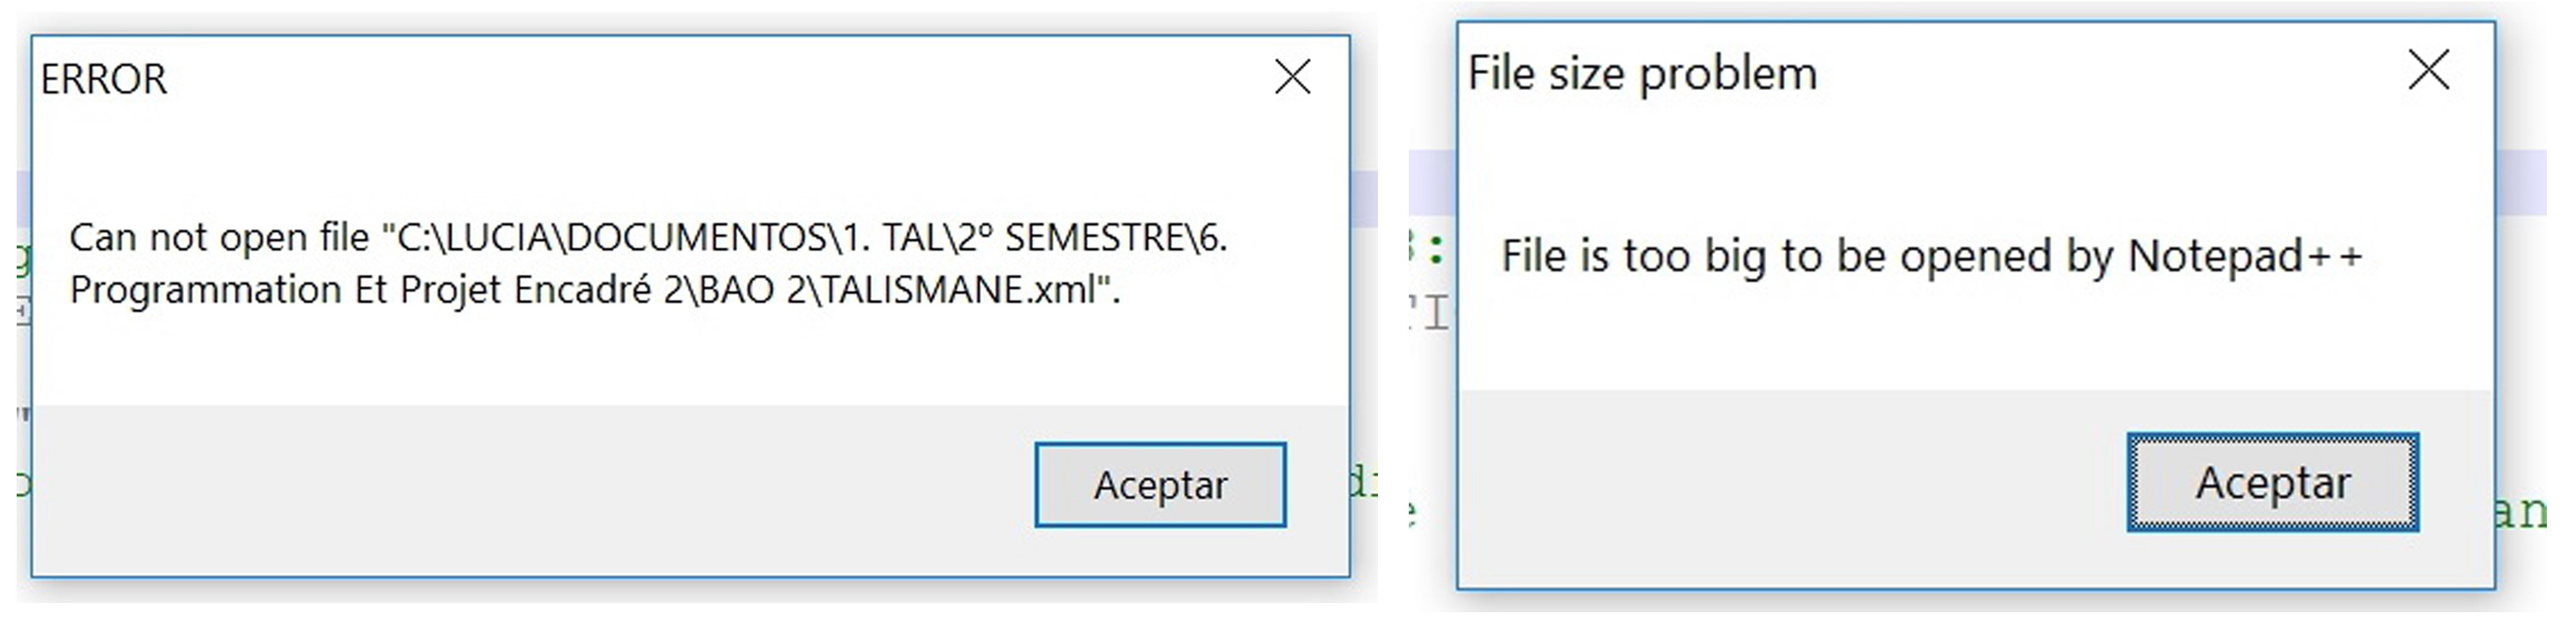Click the lavender highlighted line right of File size dialog
Image resolution: width=2576 pixels, height=633 pixels.
click(2521, 182)
